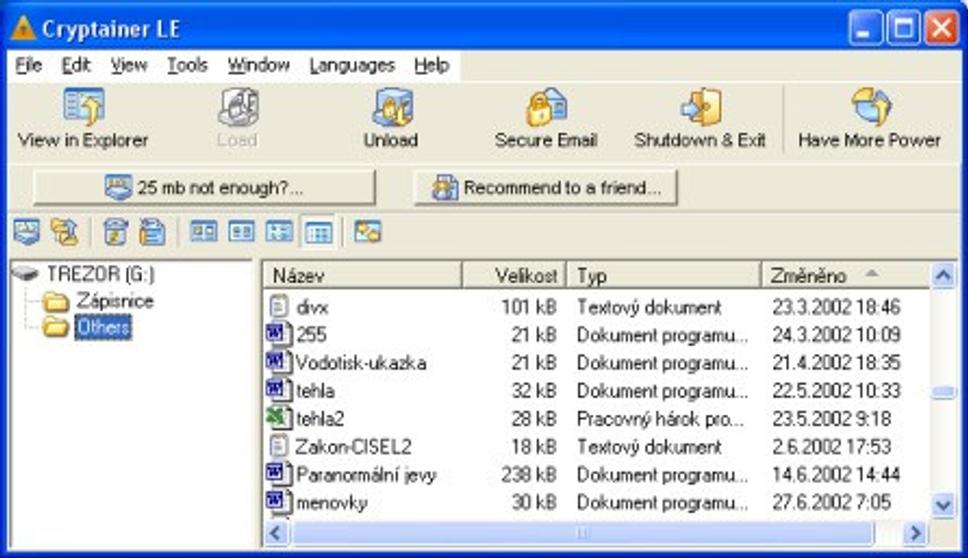Click the horizontal scrollbar's right arrow
This screenshot has height=558, width=968.
click(916, 533)
